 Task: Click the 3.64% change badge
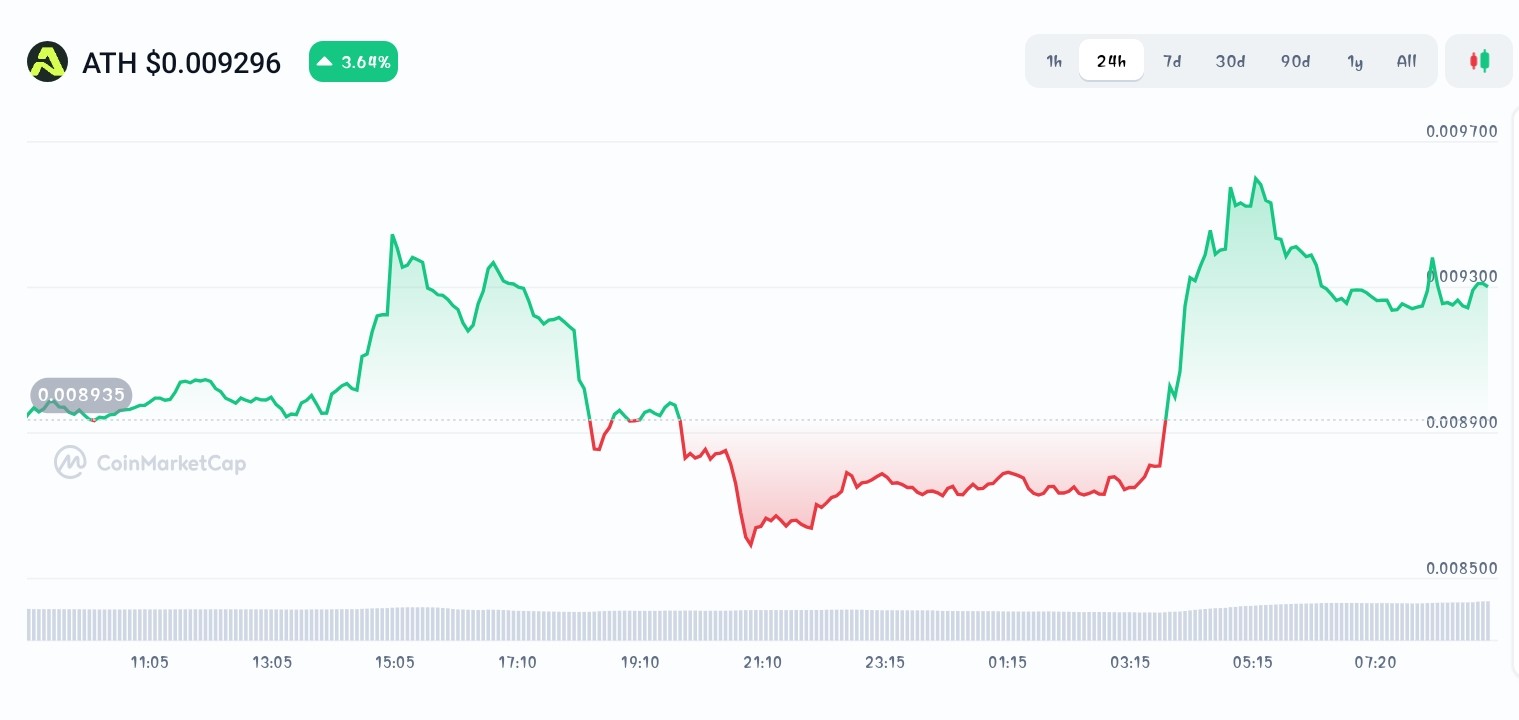pos(353,61)
